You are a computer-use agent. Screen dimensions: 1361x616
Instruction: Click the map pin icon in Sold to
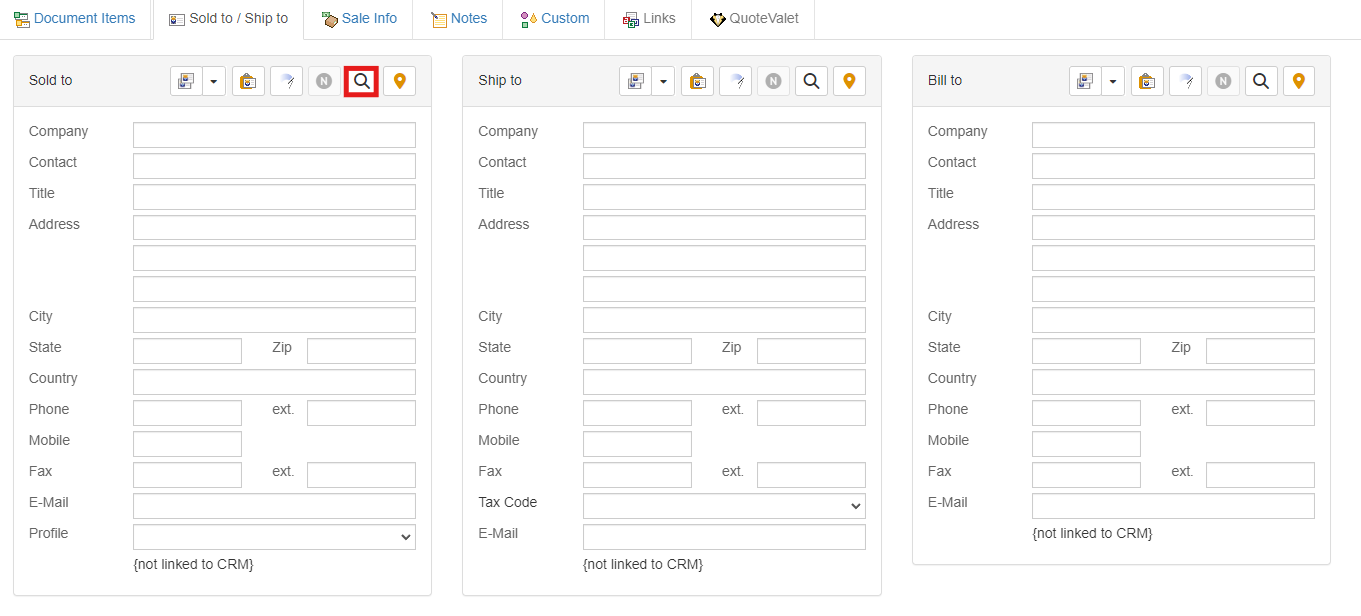tap(399, 81)
